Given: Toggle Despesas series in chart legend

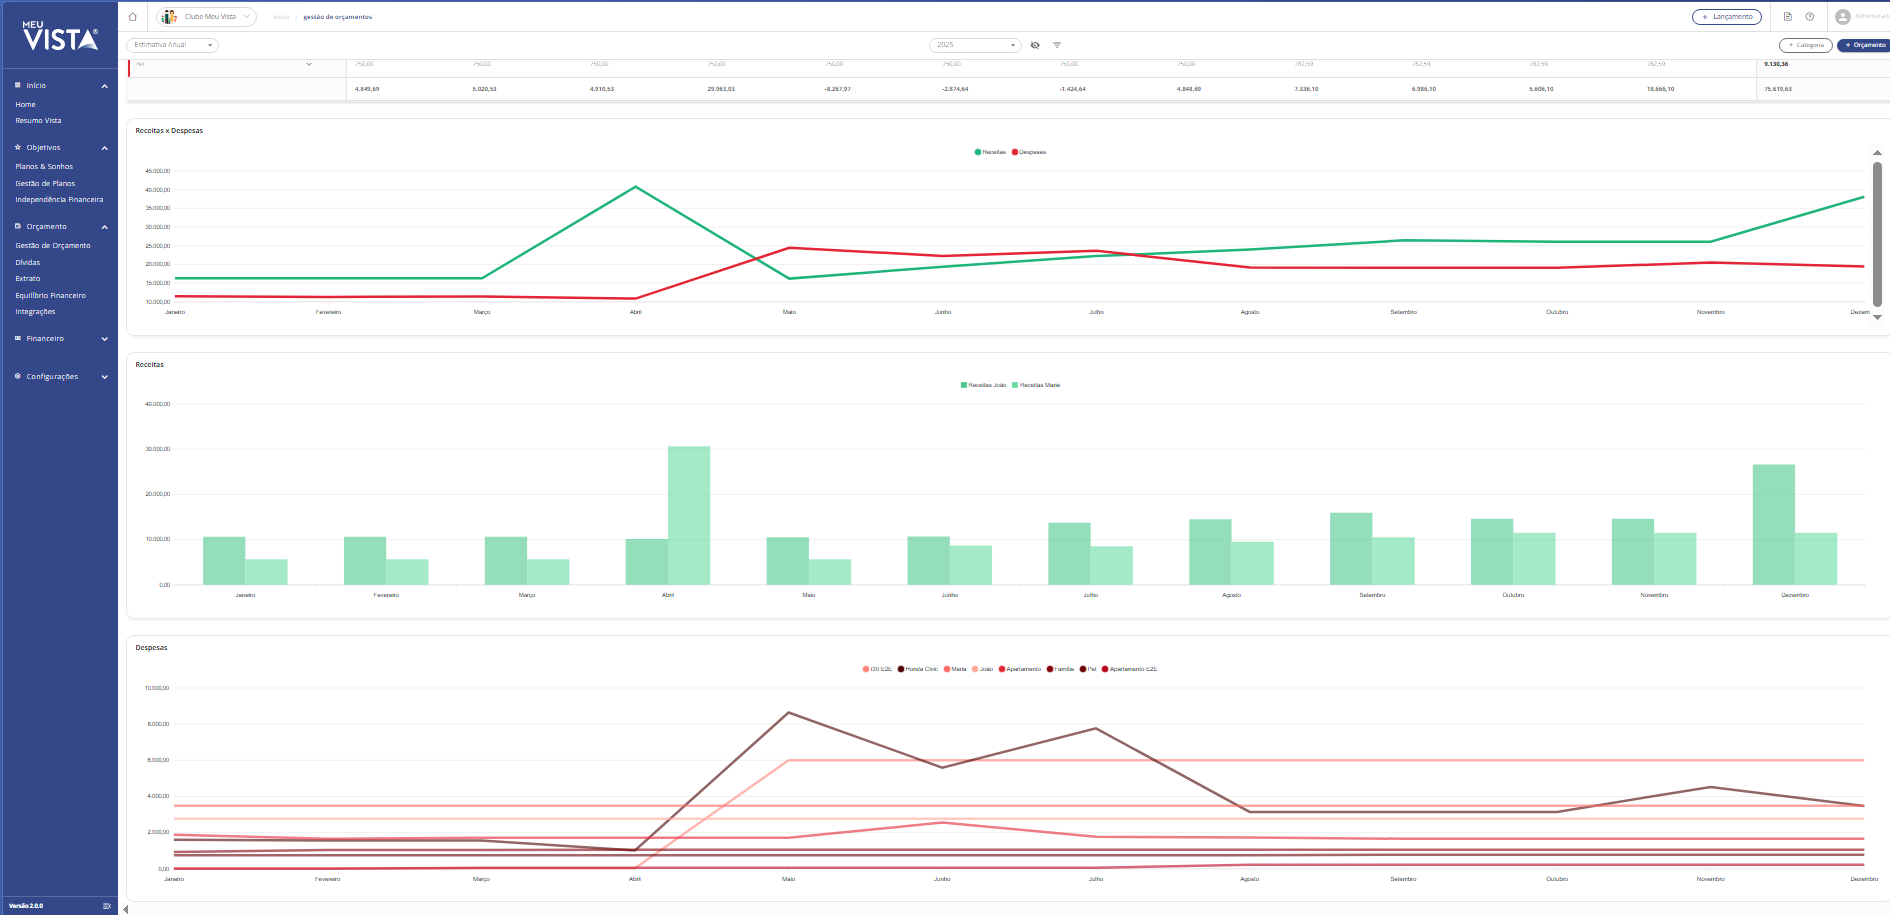Looking at the screenshot, I should pos(1029,152).
